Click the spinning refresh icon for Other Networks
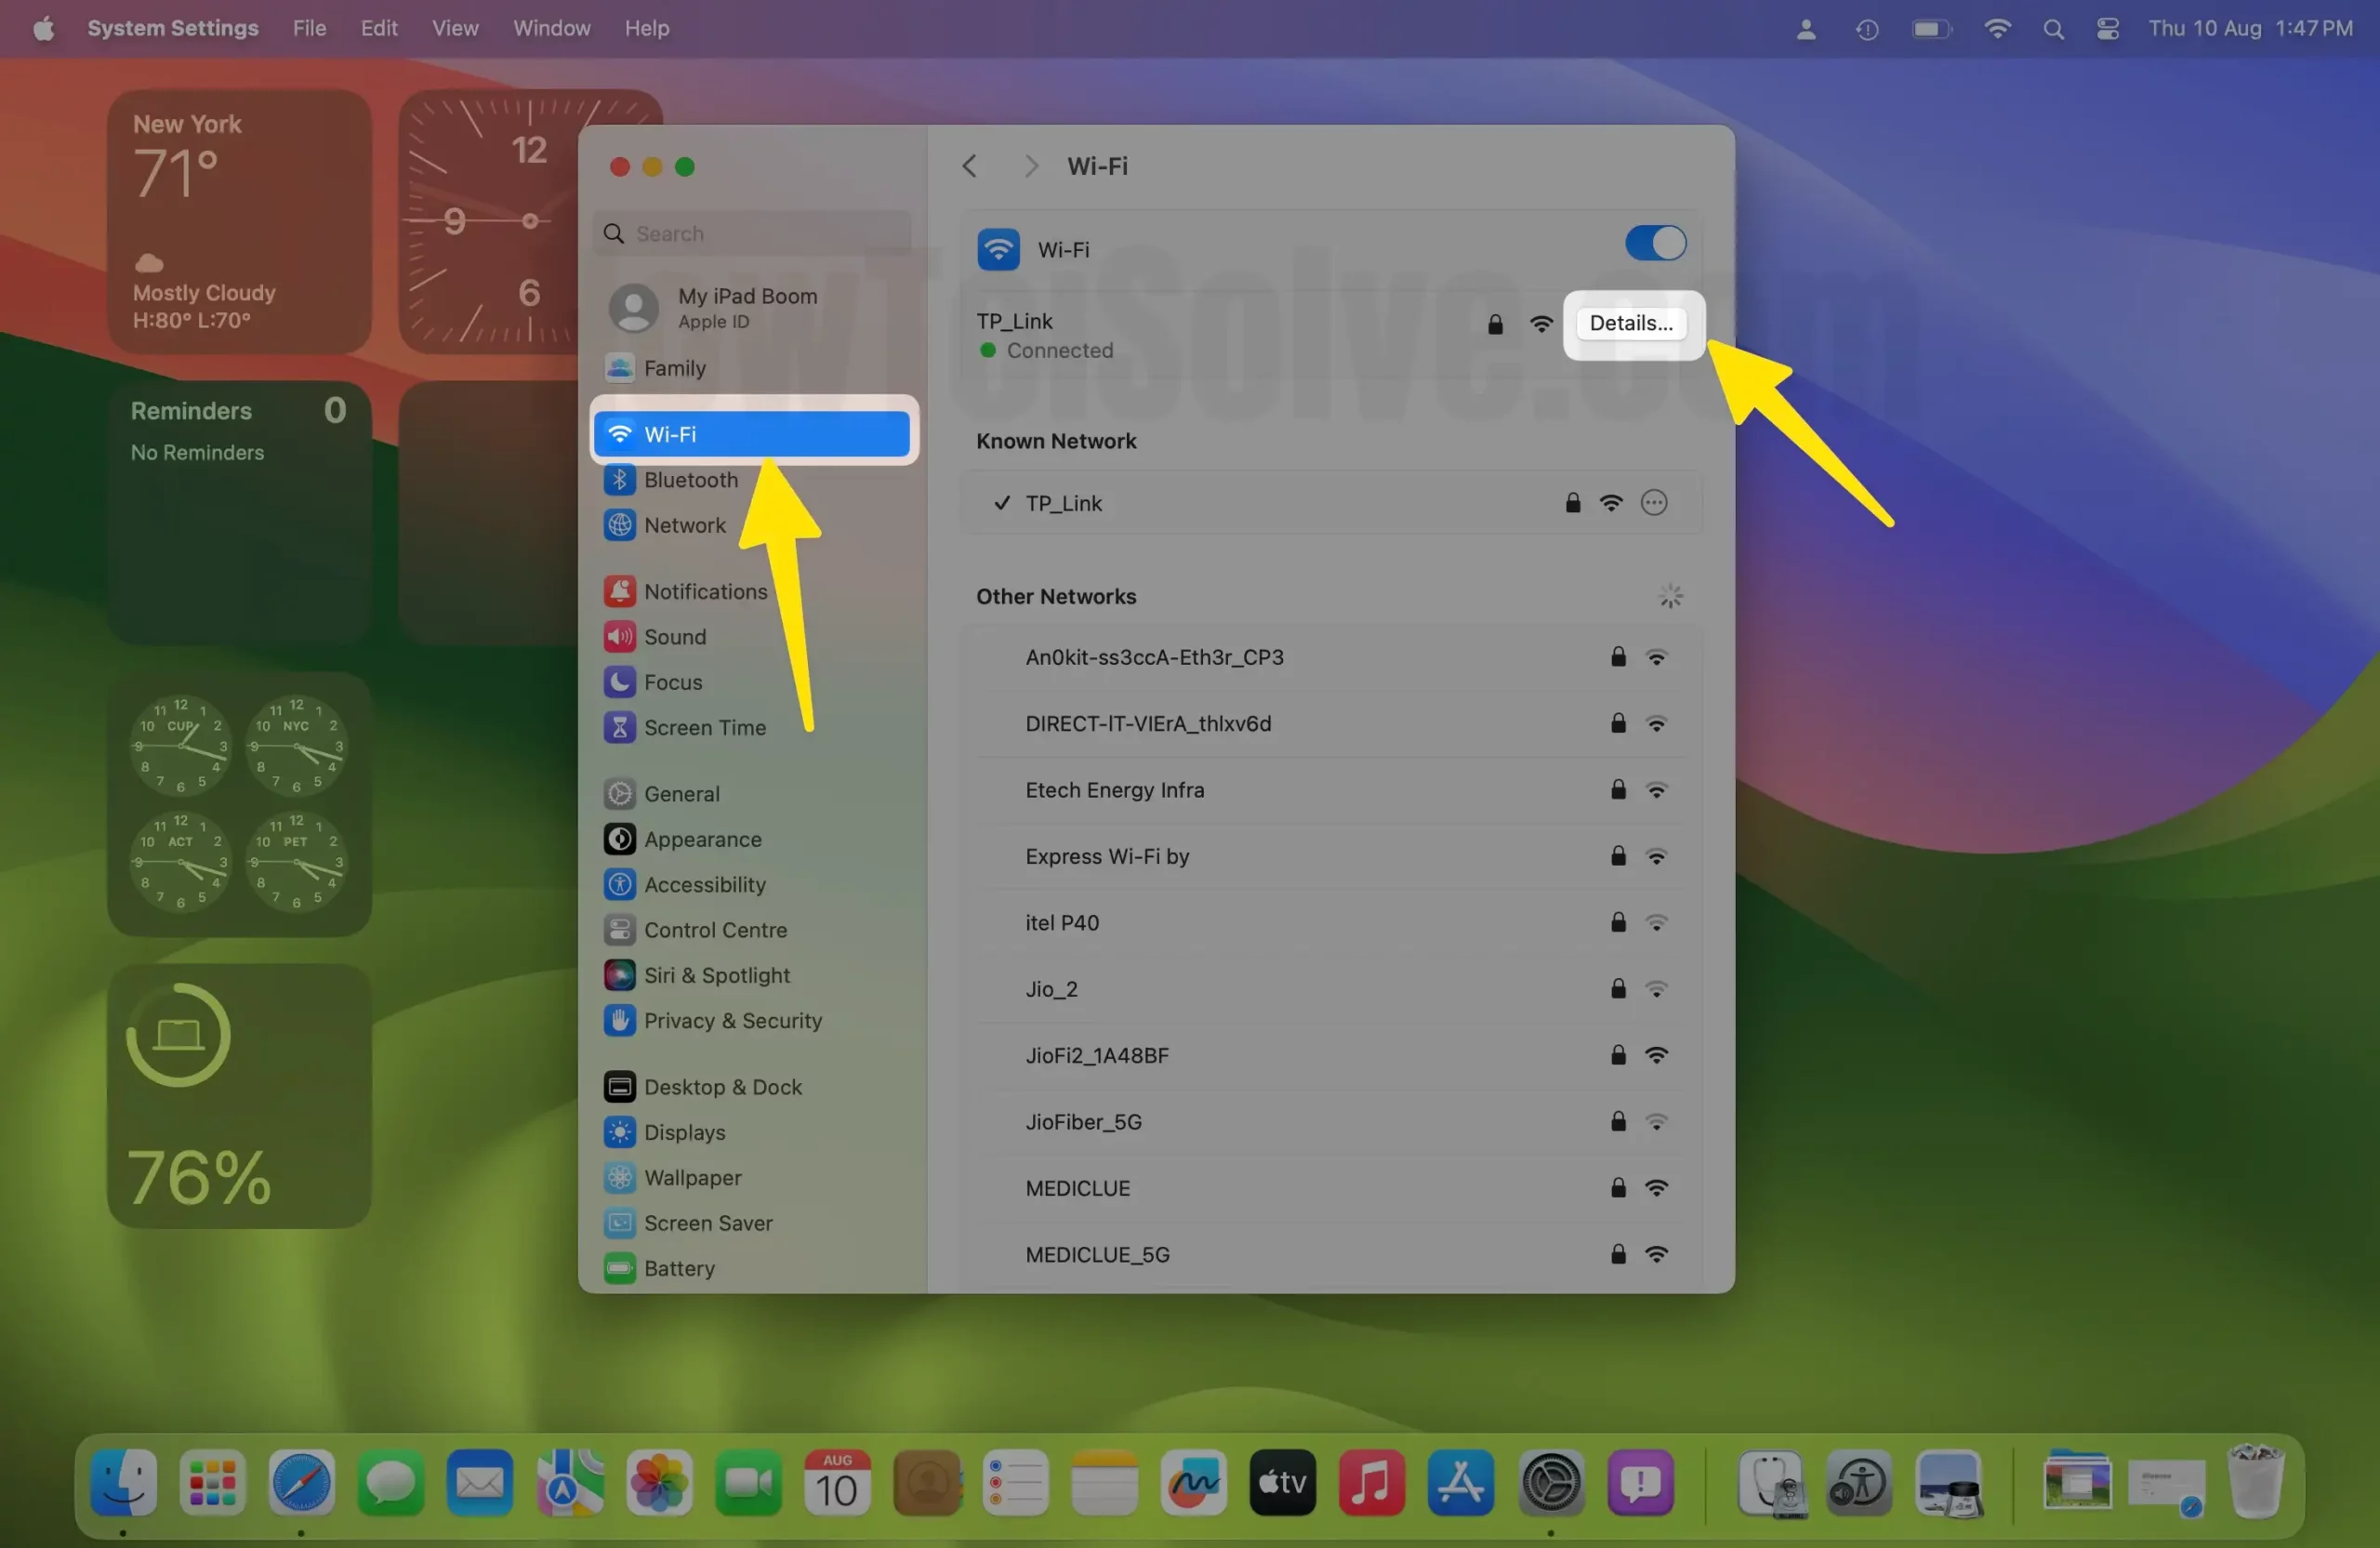The width and height of the screenshot is (2380, 1548). (1669, 597)
